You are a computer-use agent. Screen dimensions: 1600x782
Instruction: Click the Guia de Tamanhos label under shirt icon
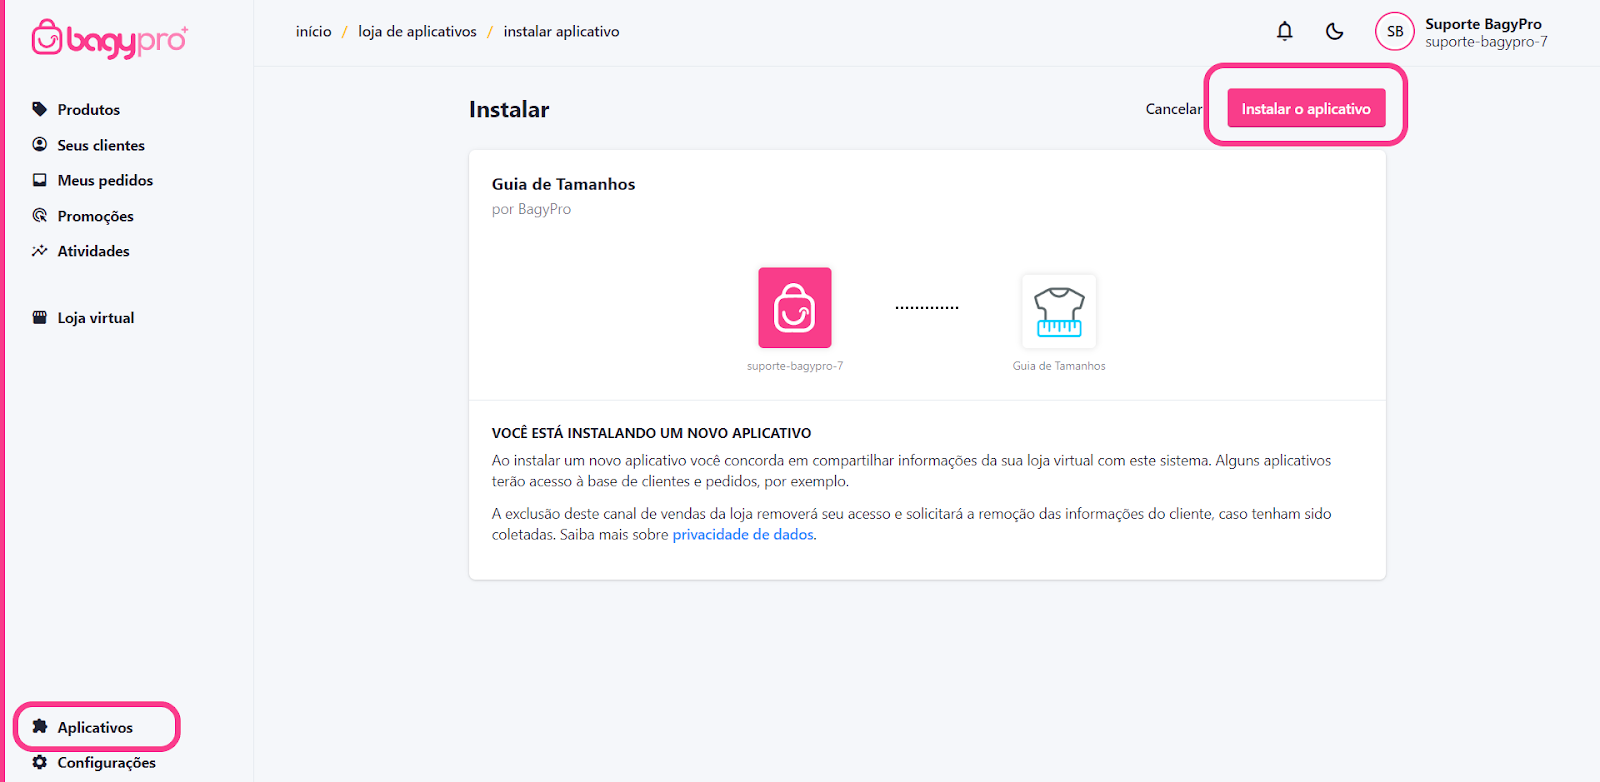click(1059, 366)
